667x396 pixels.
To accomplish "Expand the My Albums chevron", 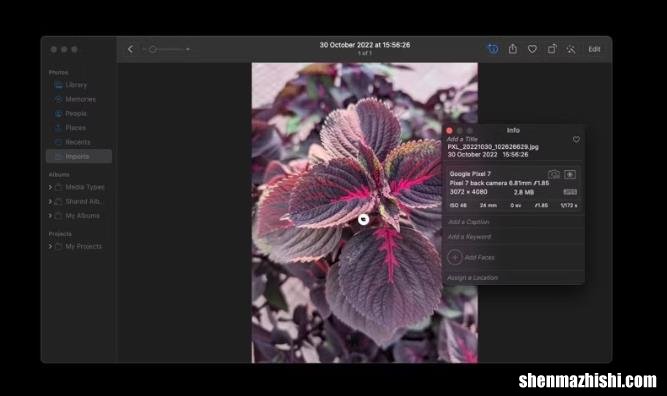I will click(50, 216).
